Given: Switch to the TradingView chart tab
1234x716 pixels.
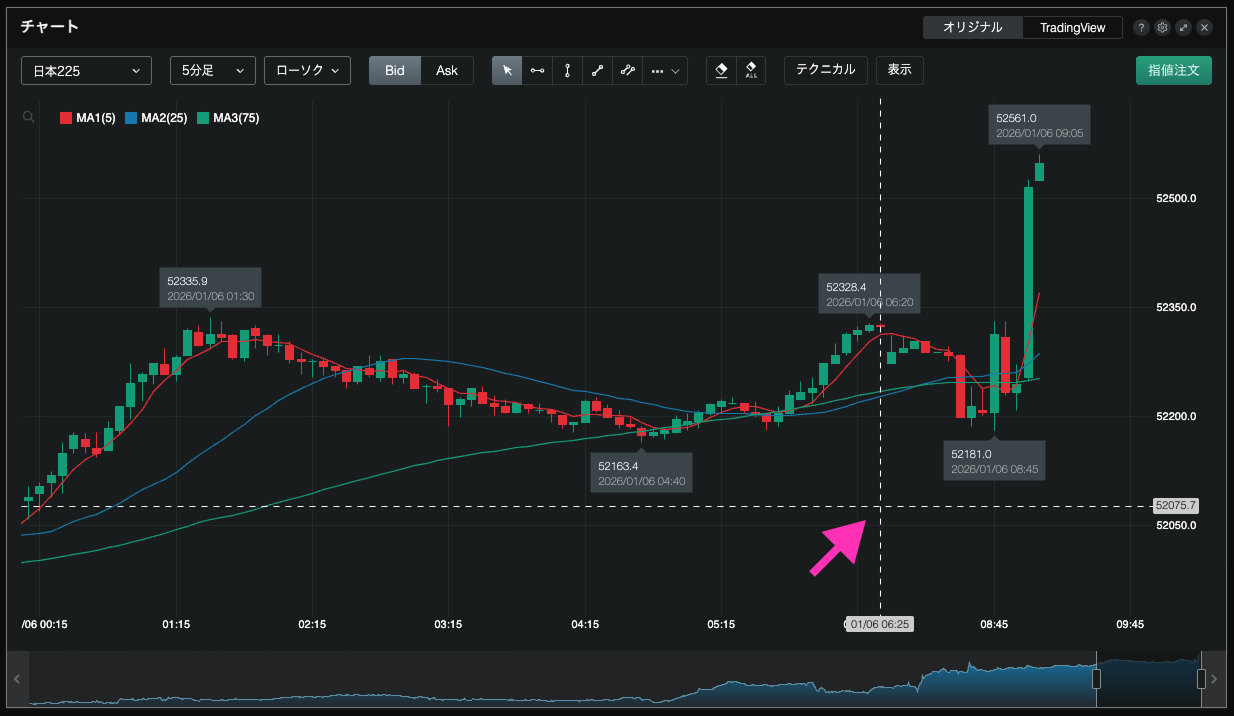Looking at the screenshot, I should 1072,28.
